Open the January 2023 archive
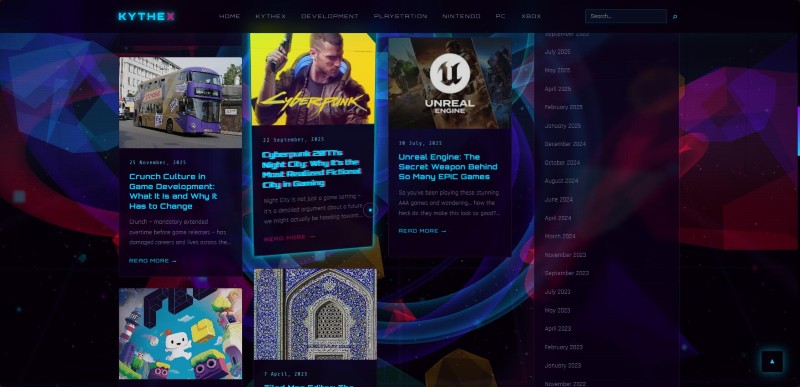The height and width of the screenshot is (387, 800). 563,366
